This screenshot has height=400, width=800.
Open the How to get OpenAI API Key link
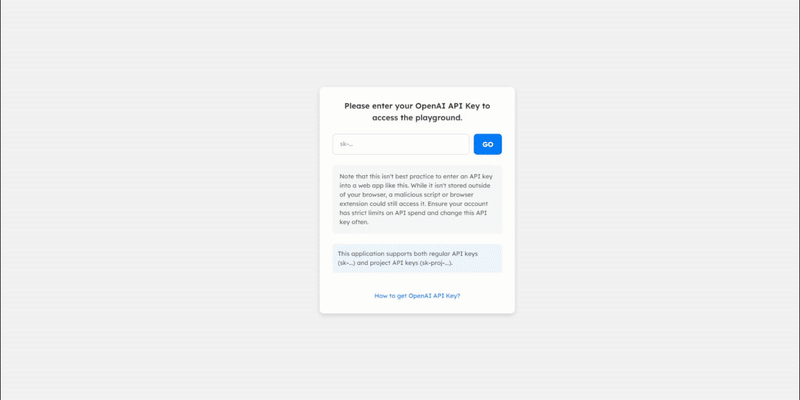[x=417, y=295]
